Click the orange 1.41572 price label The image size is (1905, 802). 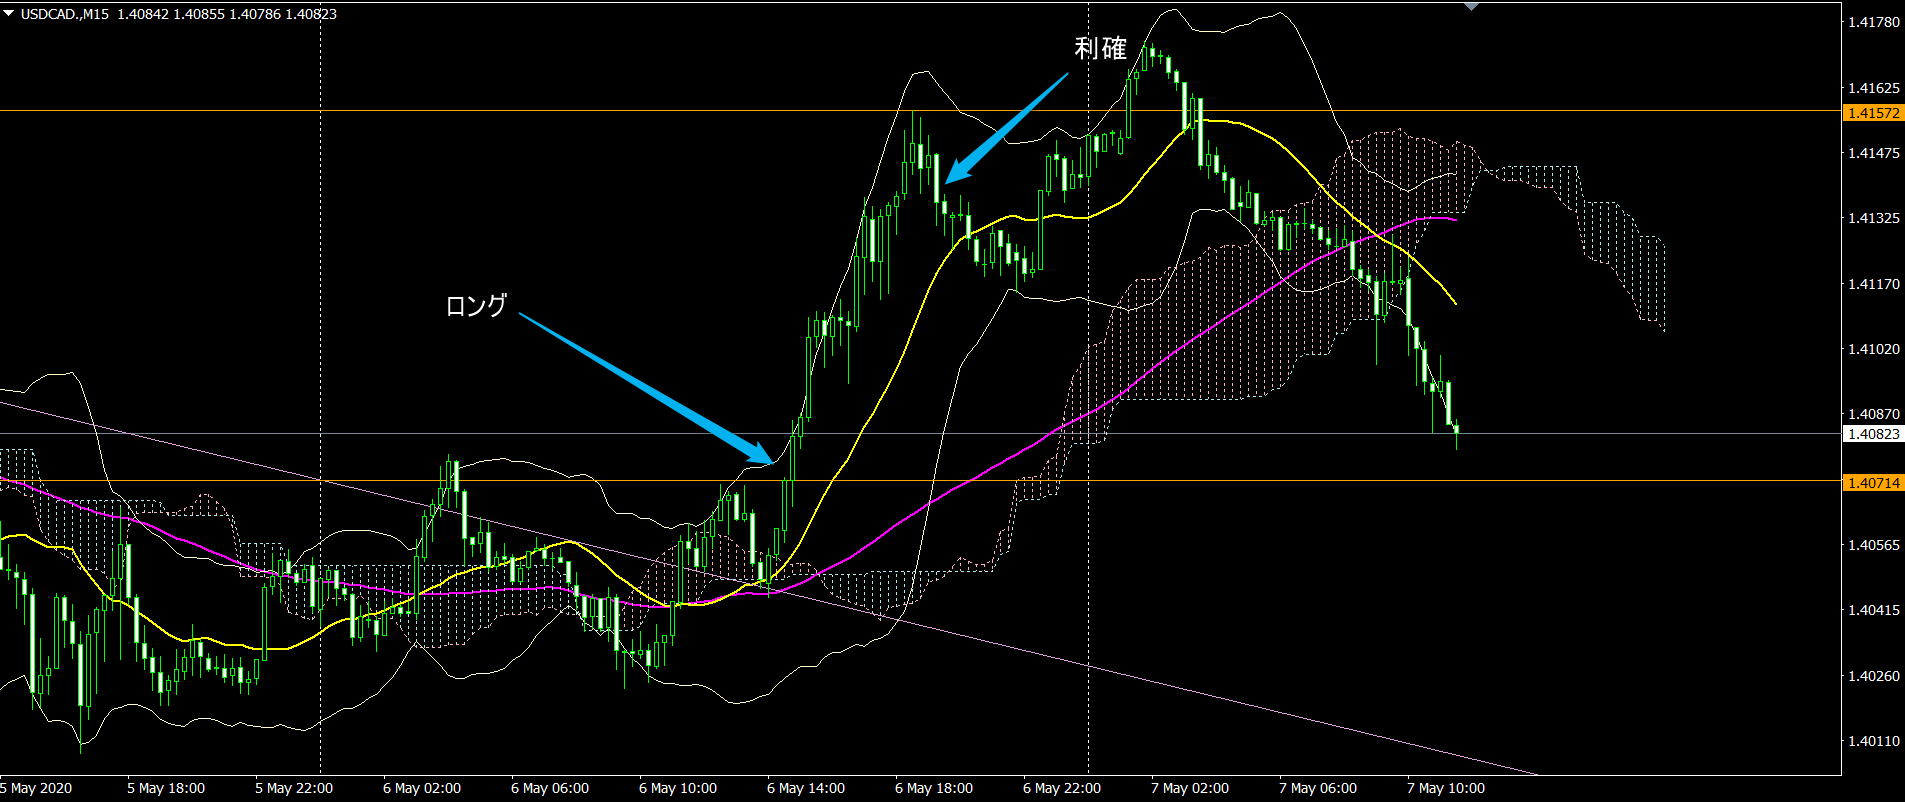pyautogui.click(x=1873, y=113)
